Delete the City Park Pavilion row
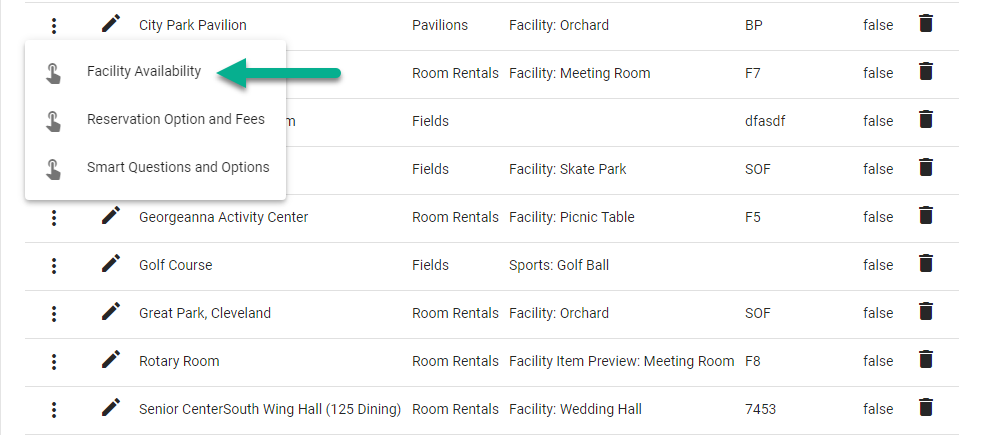The image size is (982, 435). (926, 24)
